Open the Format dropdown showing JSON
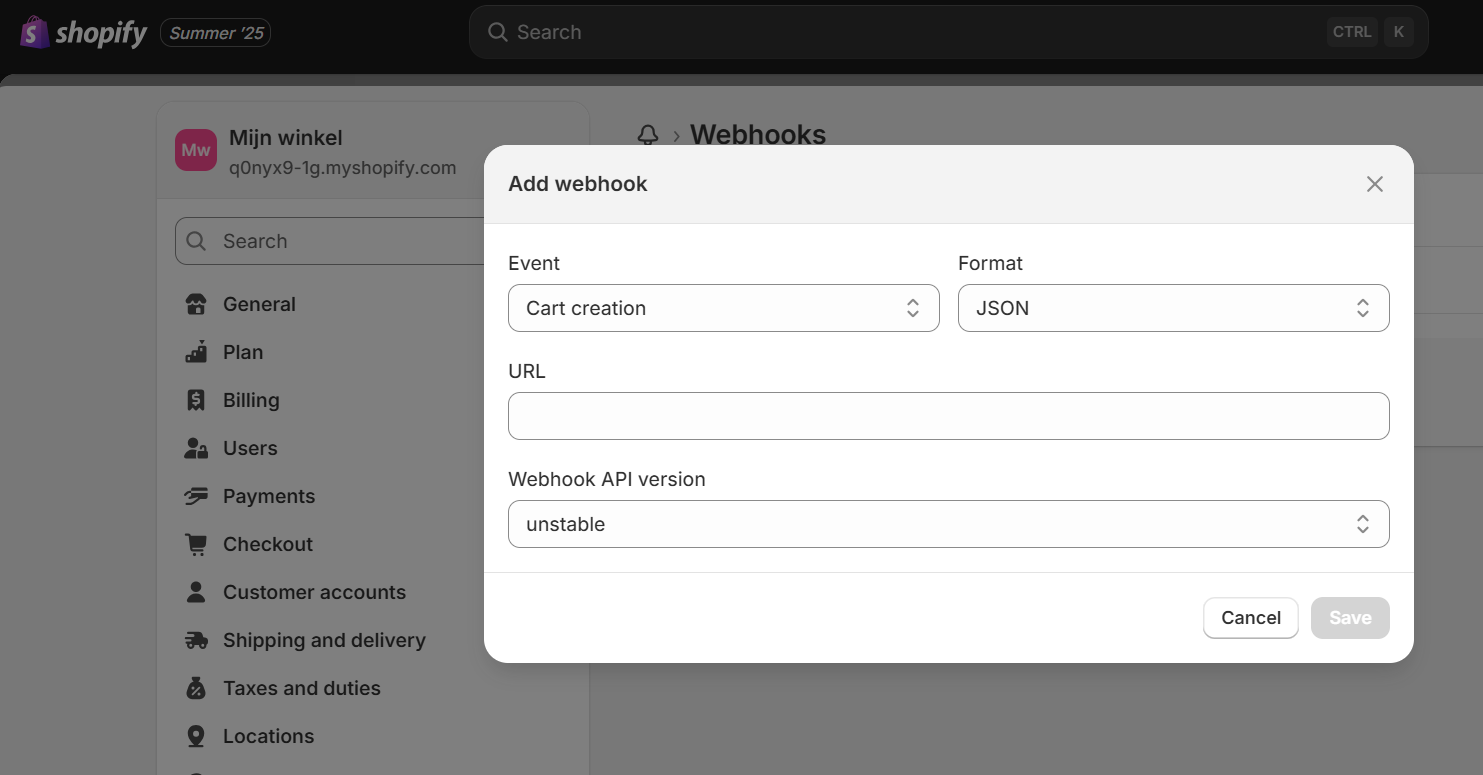The width and height of the screenshot is (1483, 775). (1173, 308)
